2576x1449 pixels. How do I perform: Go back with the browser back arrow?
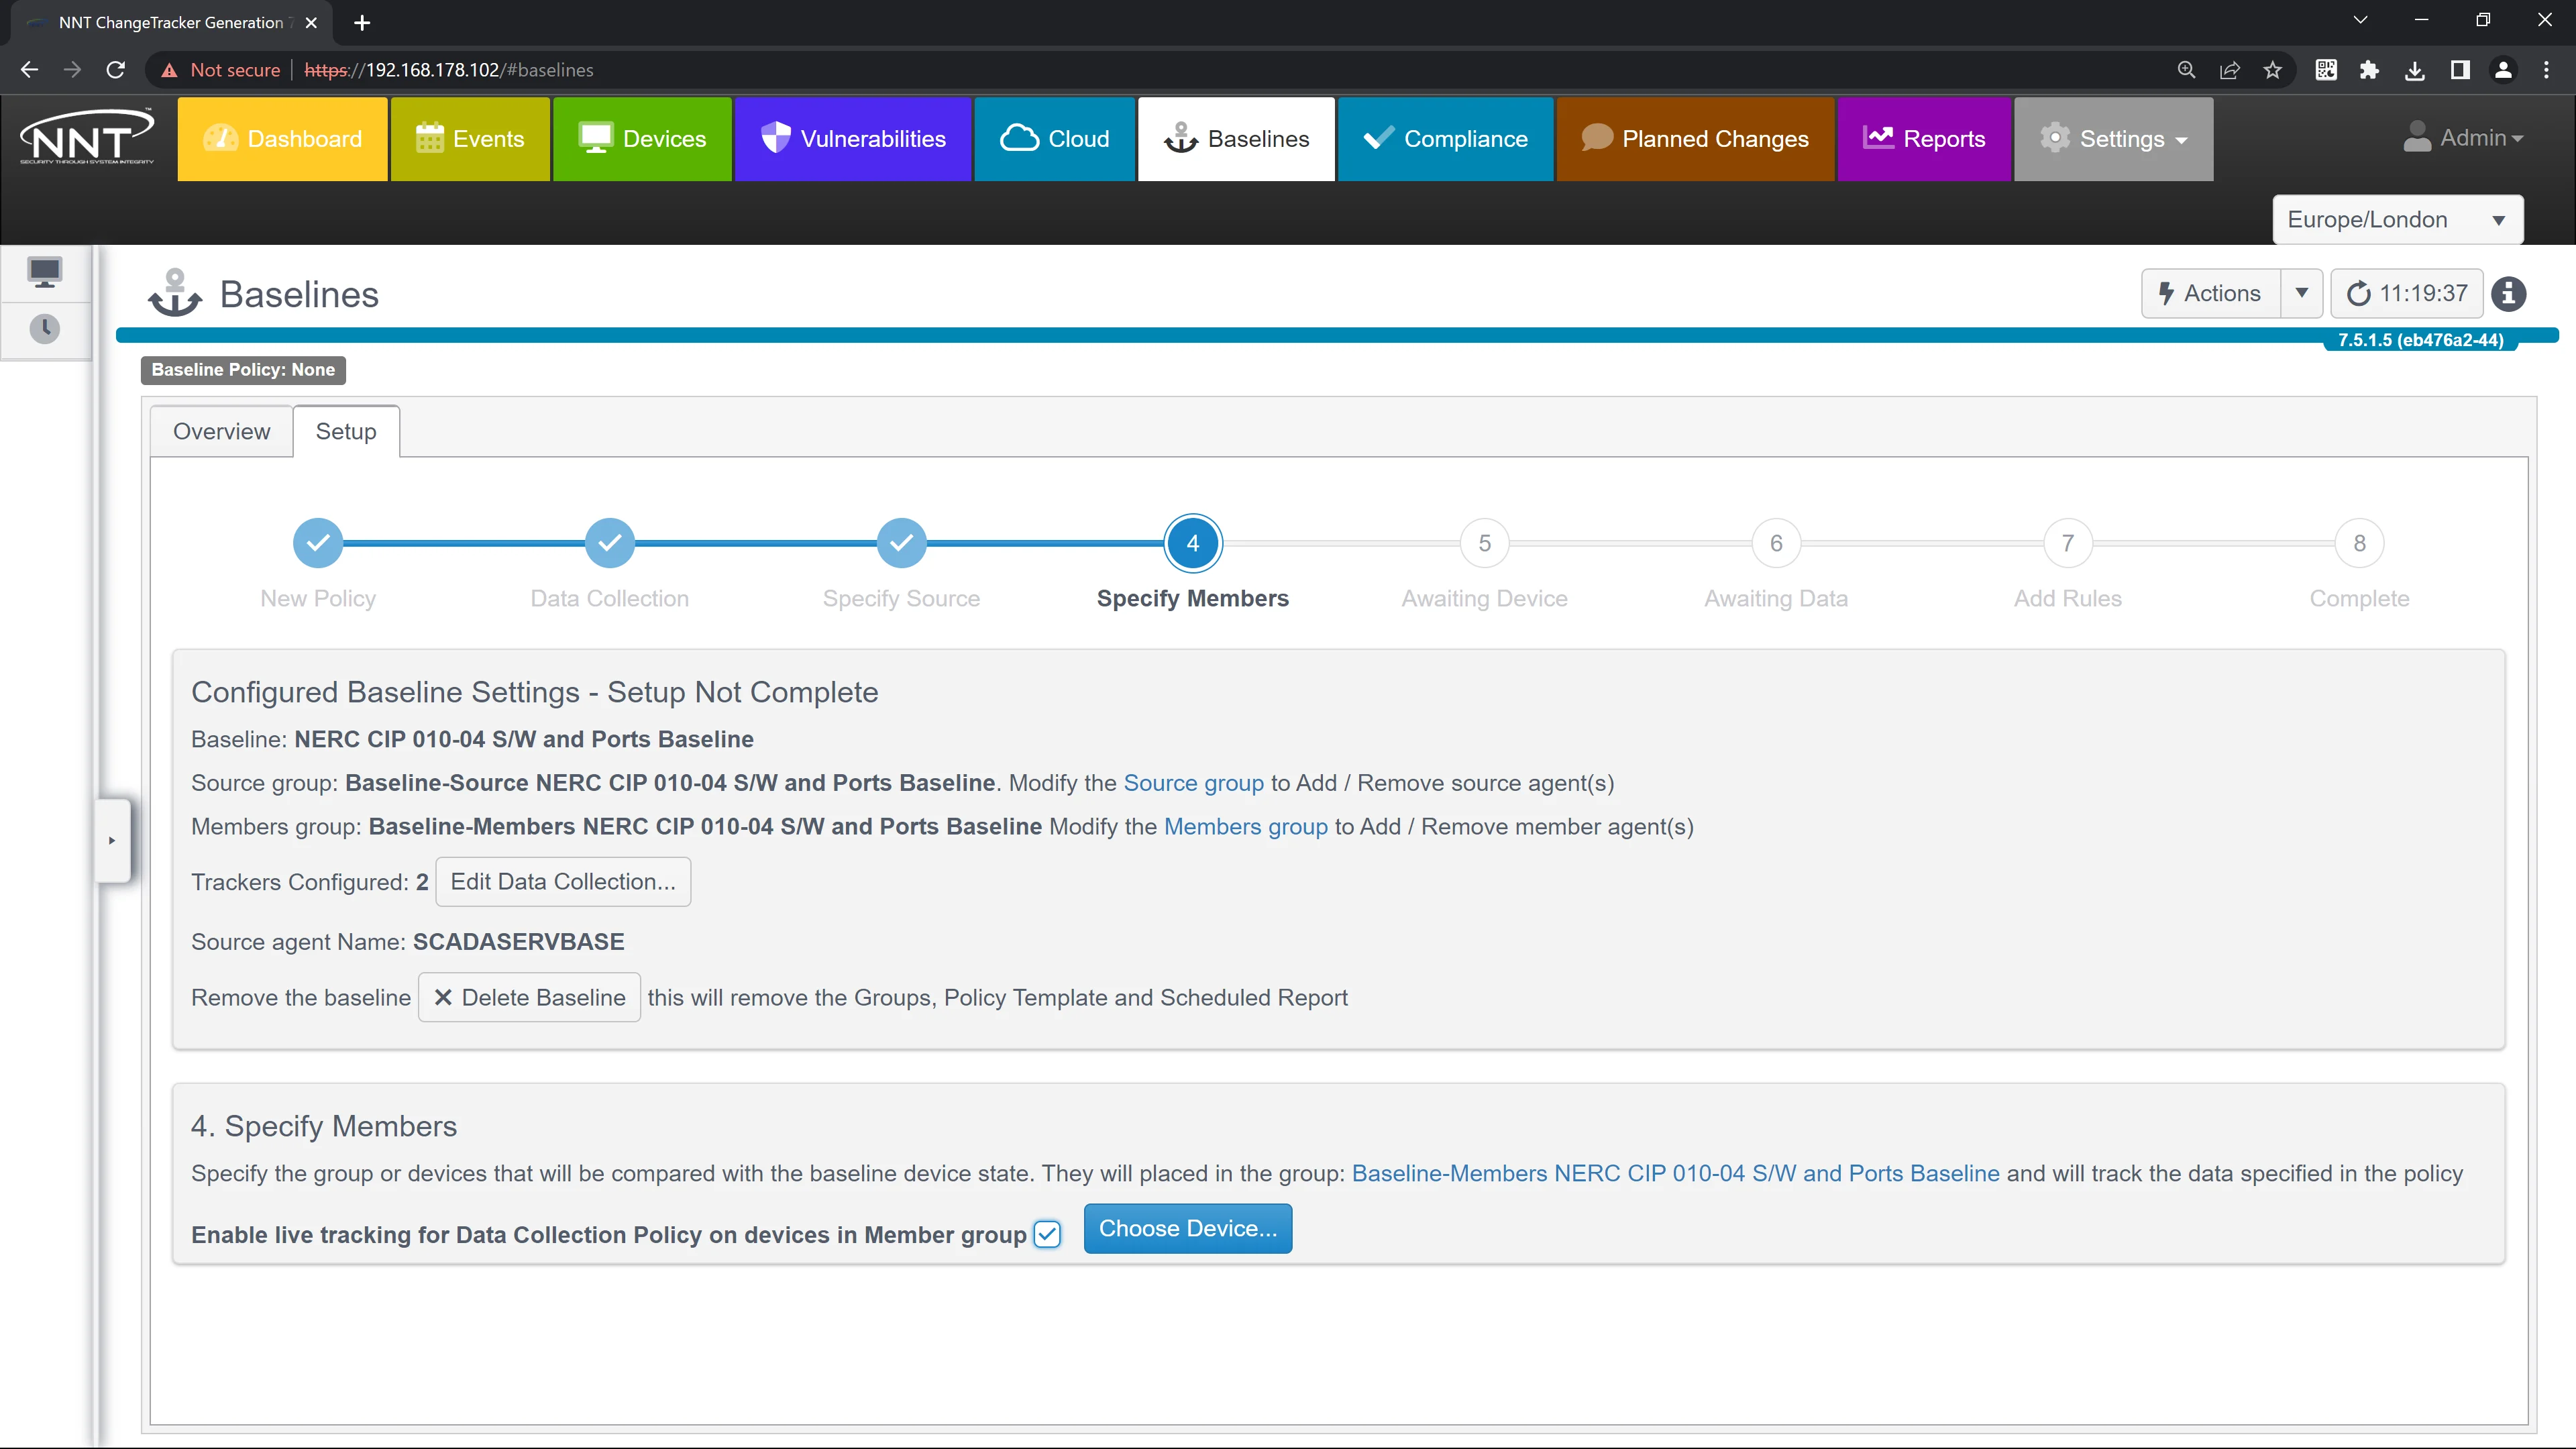pyautogui.click(x=29, y=70)
